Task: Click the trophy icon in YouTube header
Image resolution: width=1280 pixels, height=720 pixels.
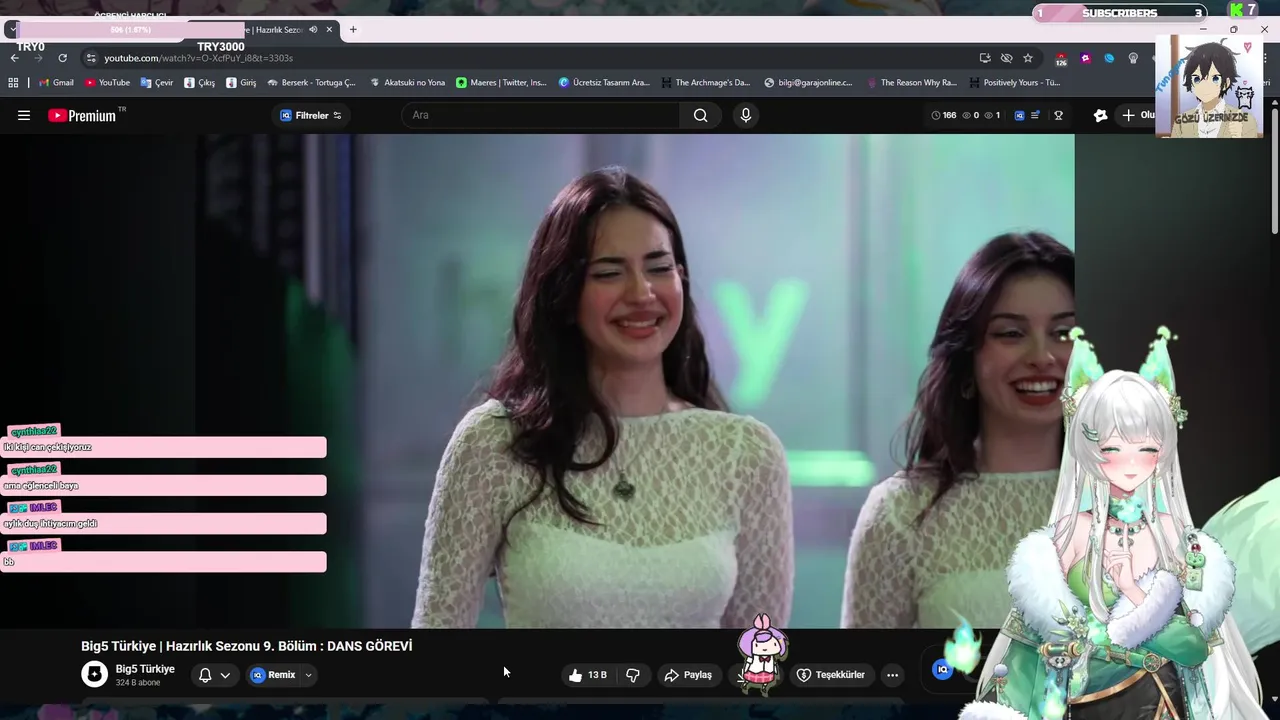Action: click(1058, 115)
